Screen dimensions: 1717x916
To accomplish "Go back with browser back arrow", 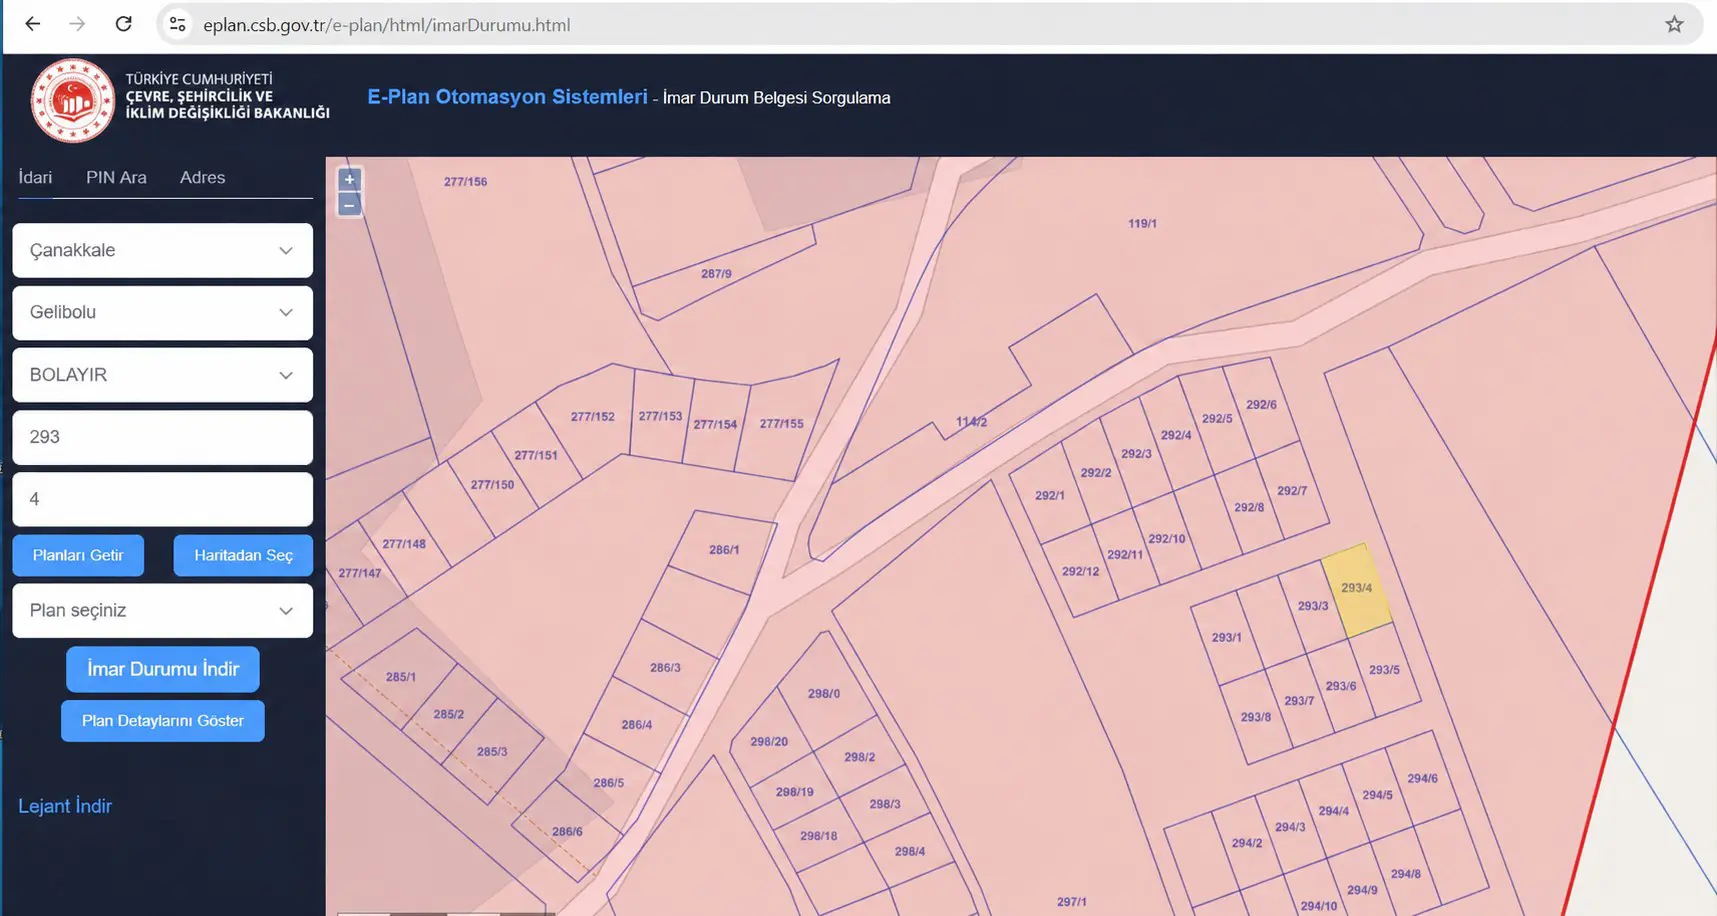I will [x=33, y=24].
